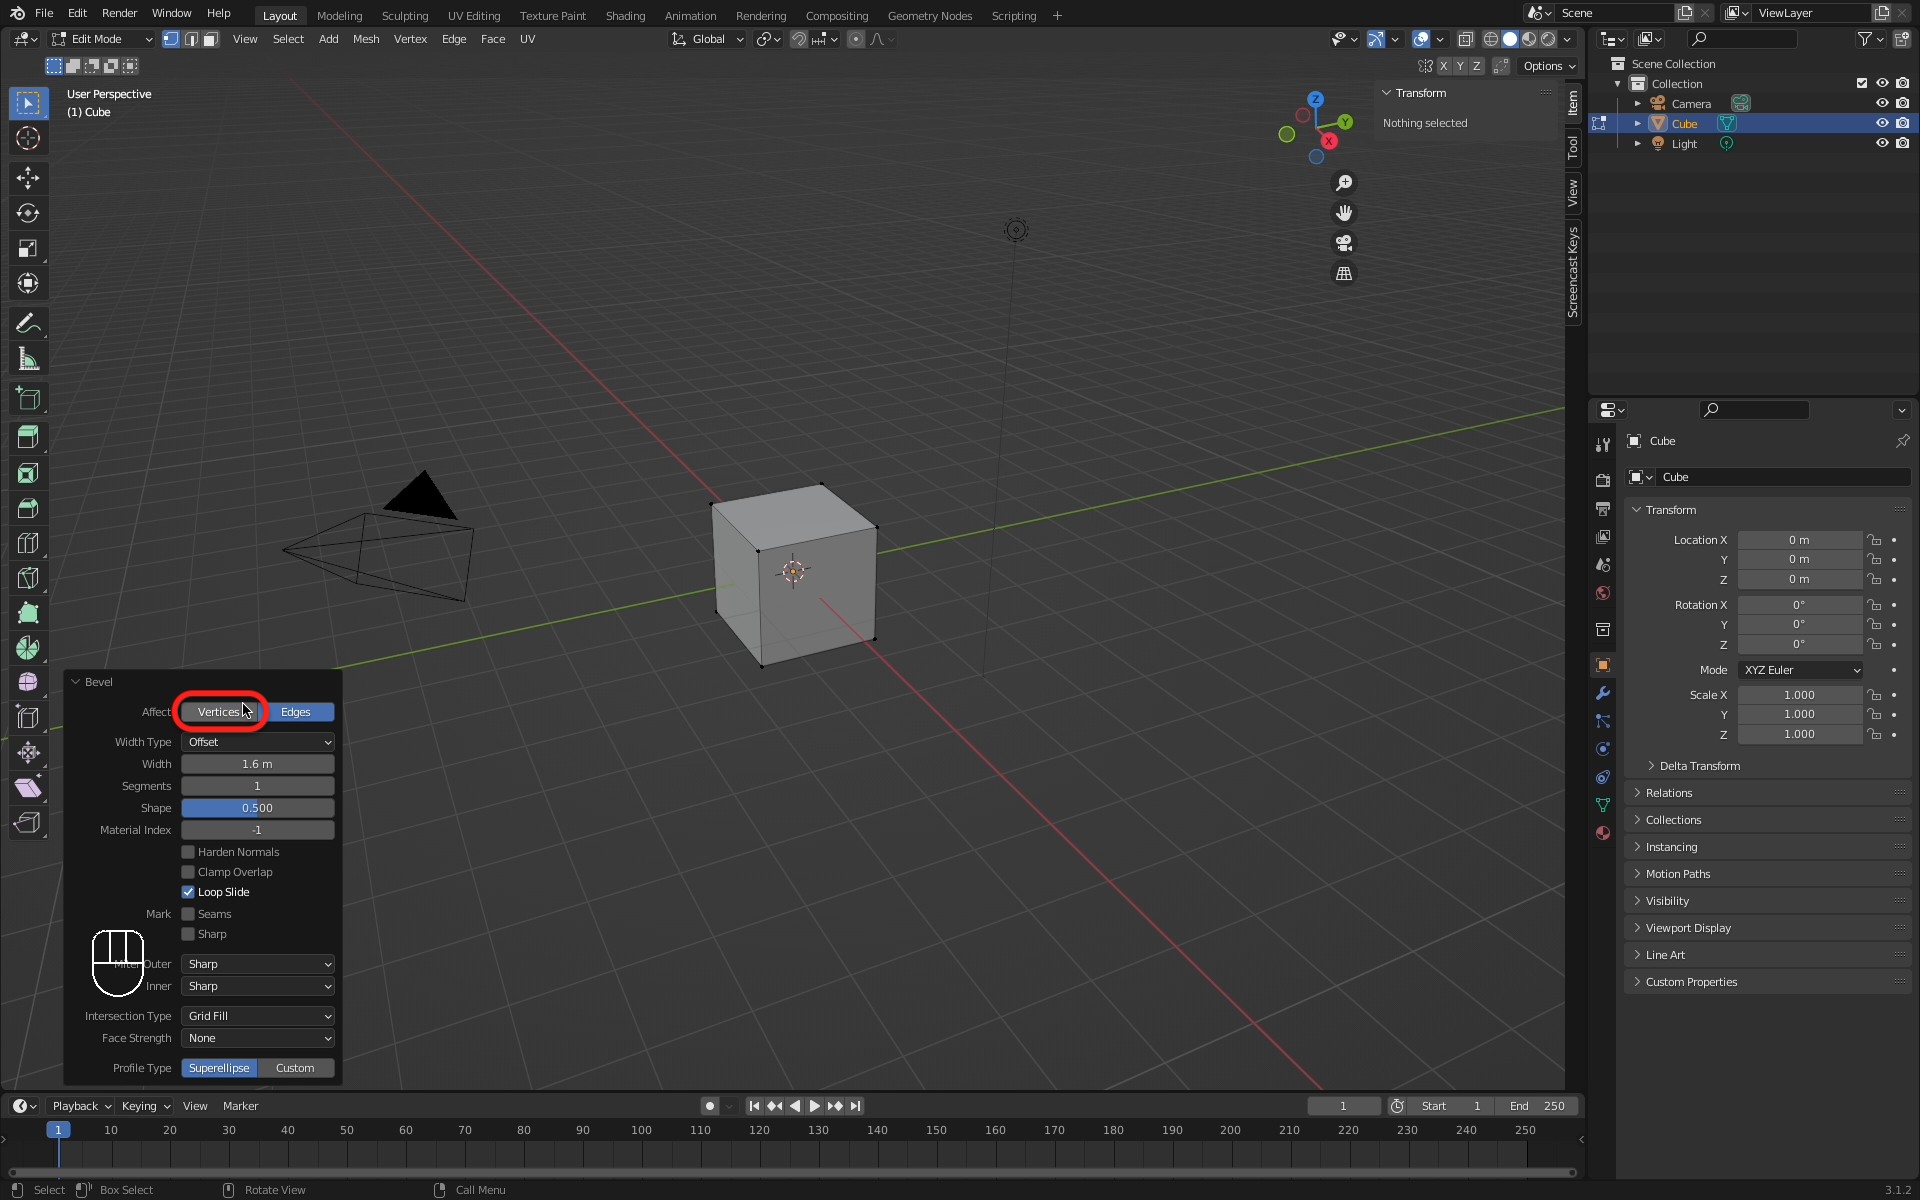Open Intersection Type Grid Fill dropdown
The width and height of the screenshot is (1920, 1200).
click(258, 1016)
